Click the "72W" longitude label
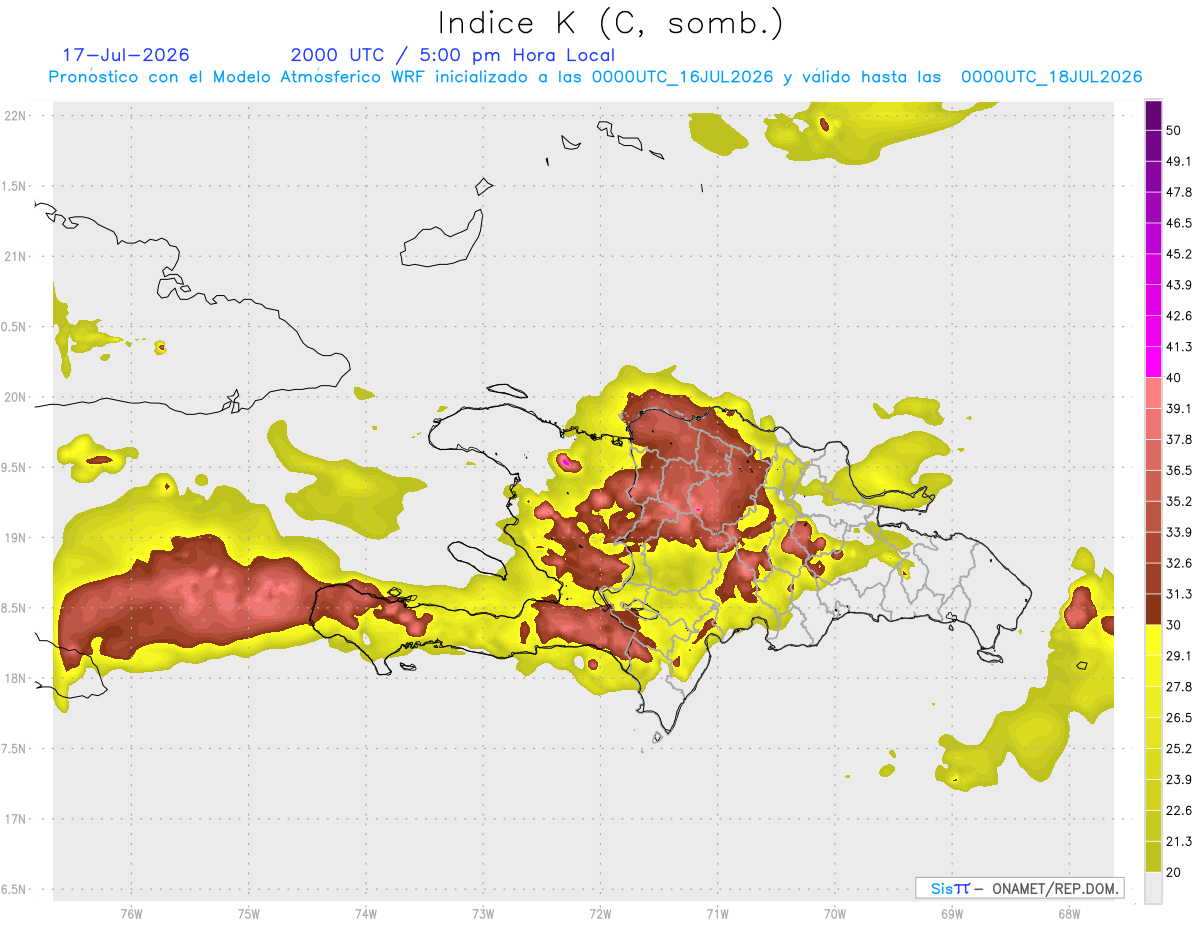 (600, 913)
